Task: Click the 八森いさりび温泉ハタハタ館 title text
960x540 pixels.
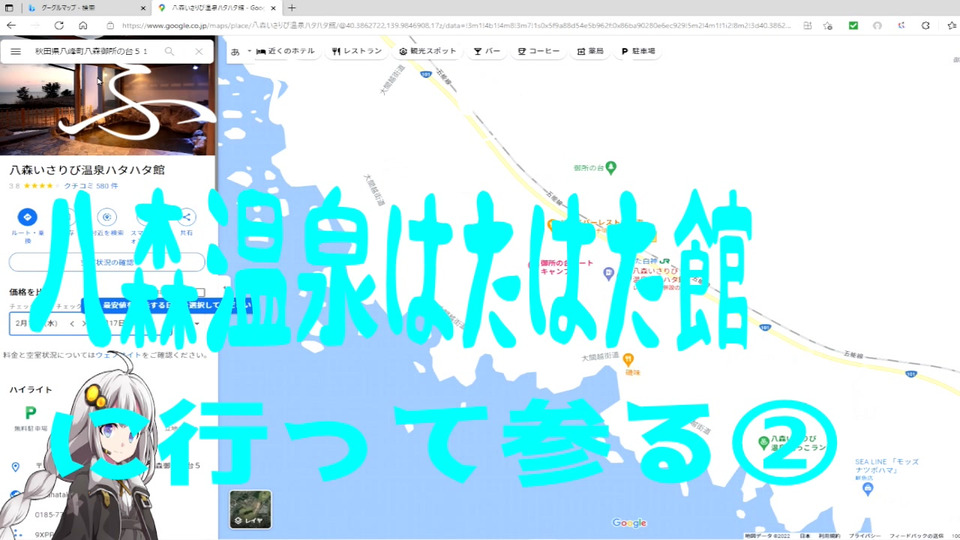Action: [87, 170]
